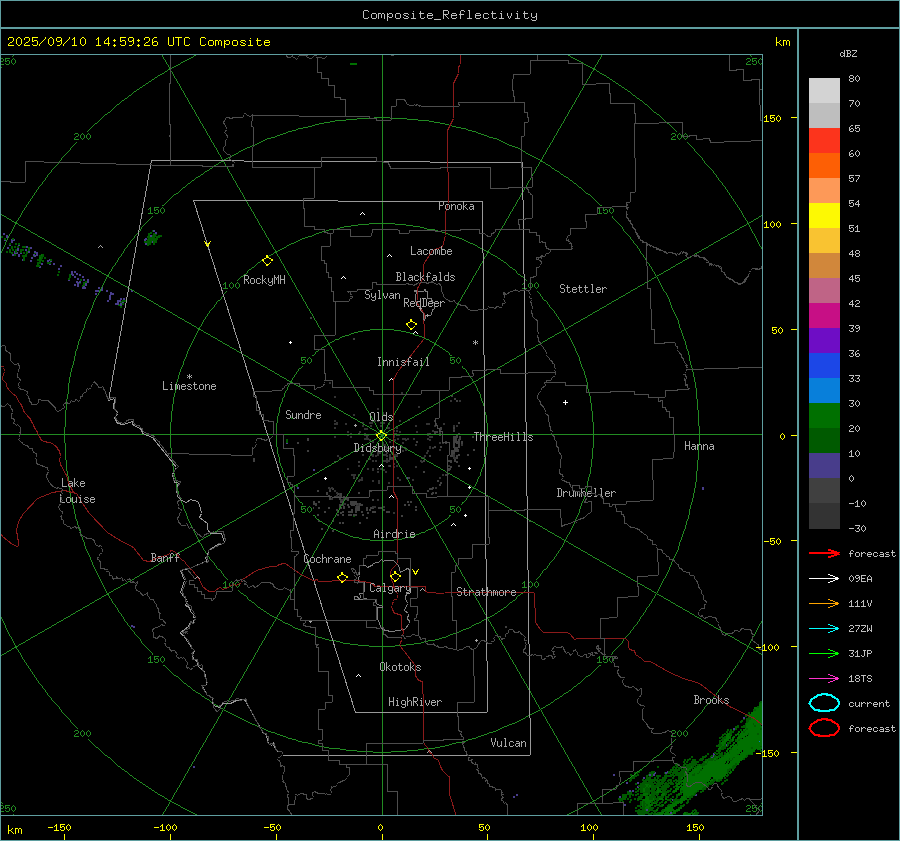
Task: Click the HighRiver city label
Action: coord(415,702)
